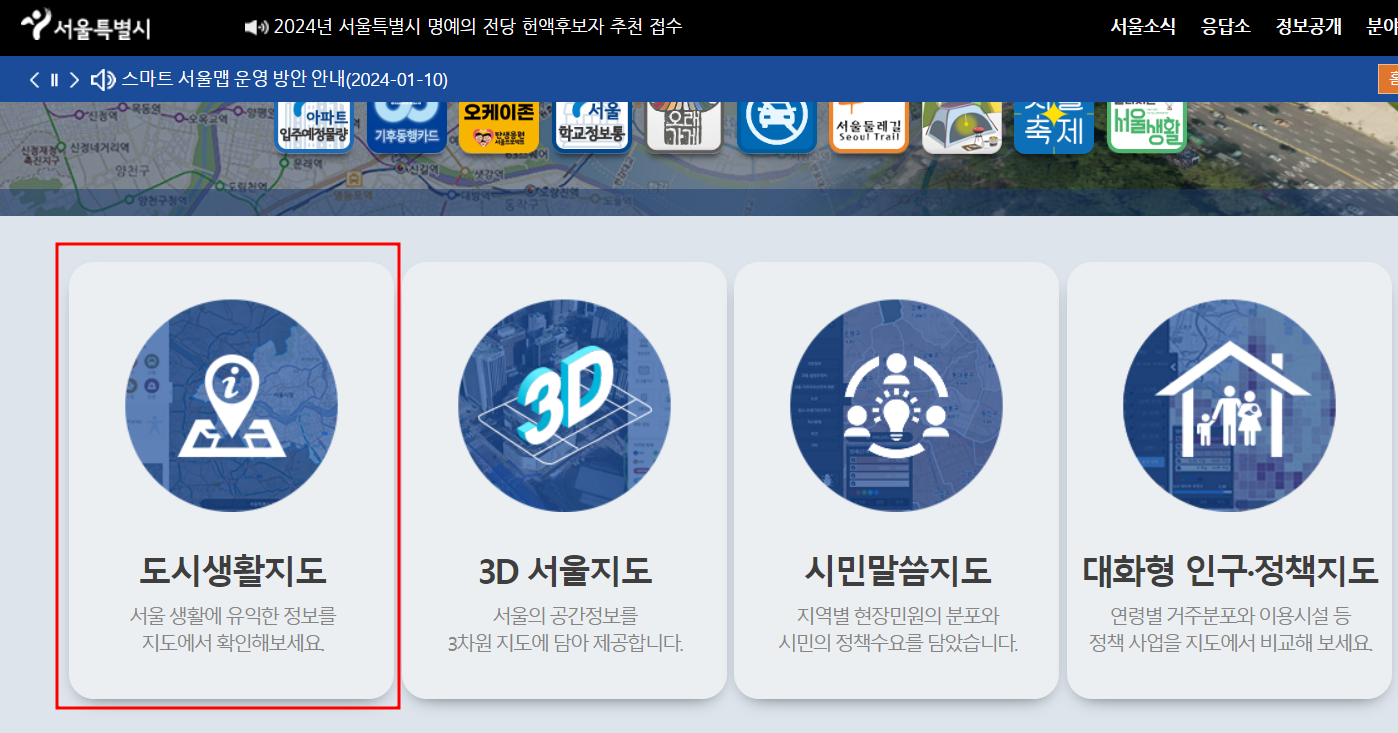
Task: Open the 정보공개 menu
Action: pyautogui.click(x=1308, y=27)
